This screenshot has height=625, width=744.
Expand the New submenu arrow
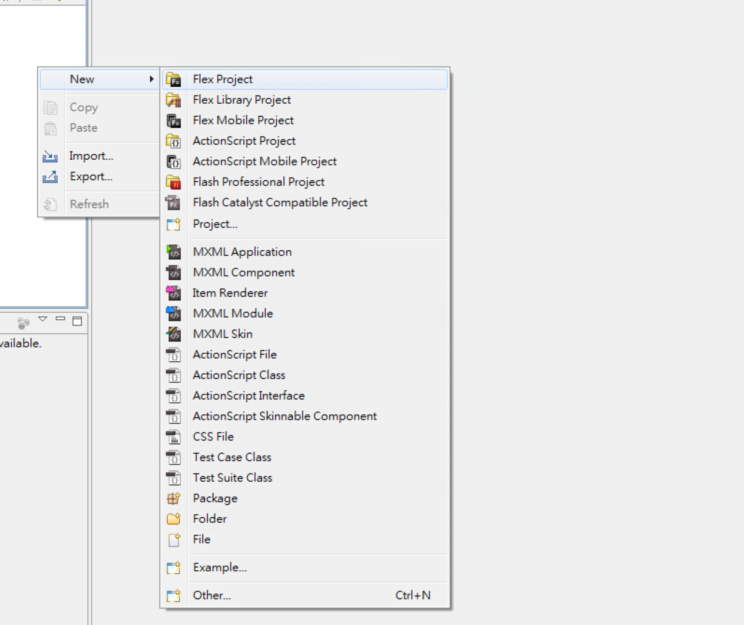pyautogui.click(x=151, y=79)
